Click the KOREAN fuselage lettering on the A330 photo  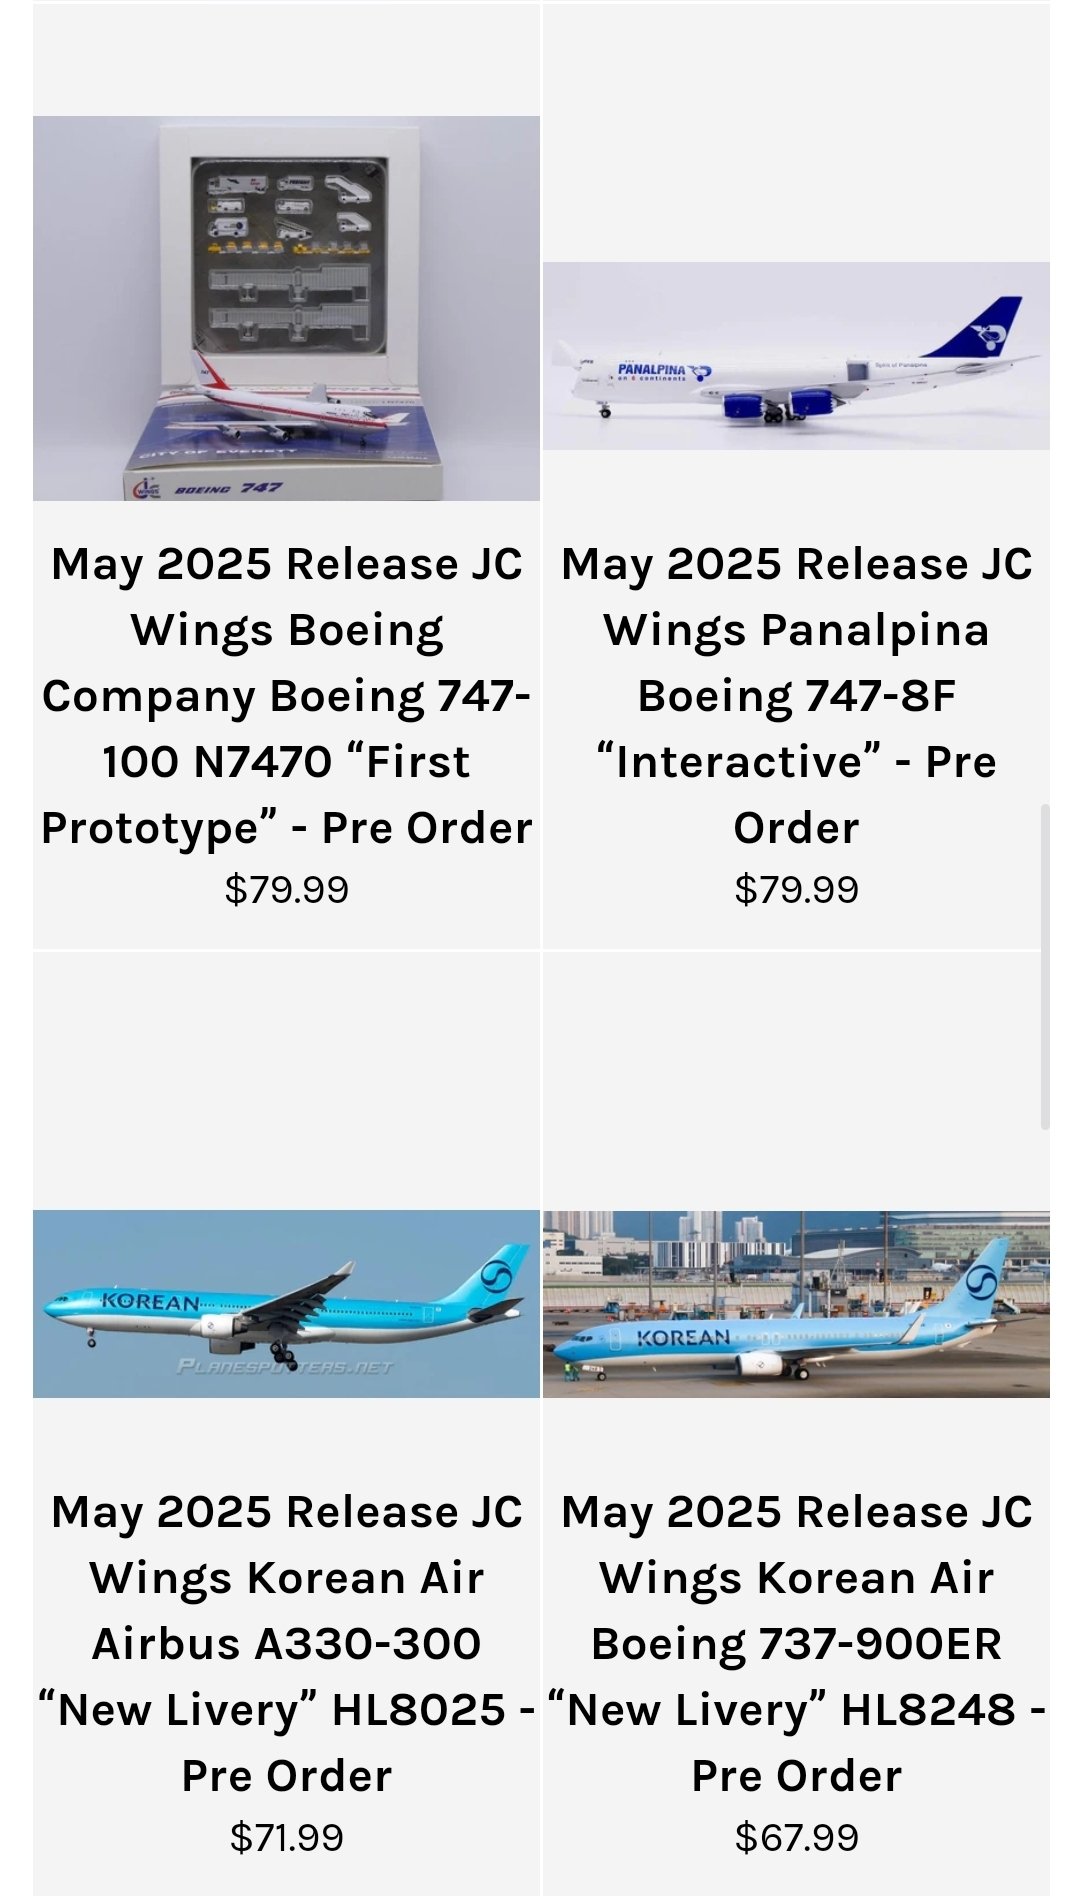(150, 1302)
